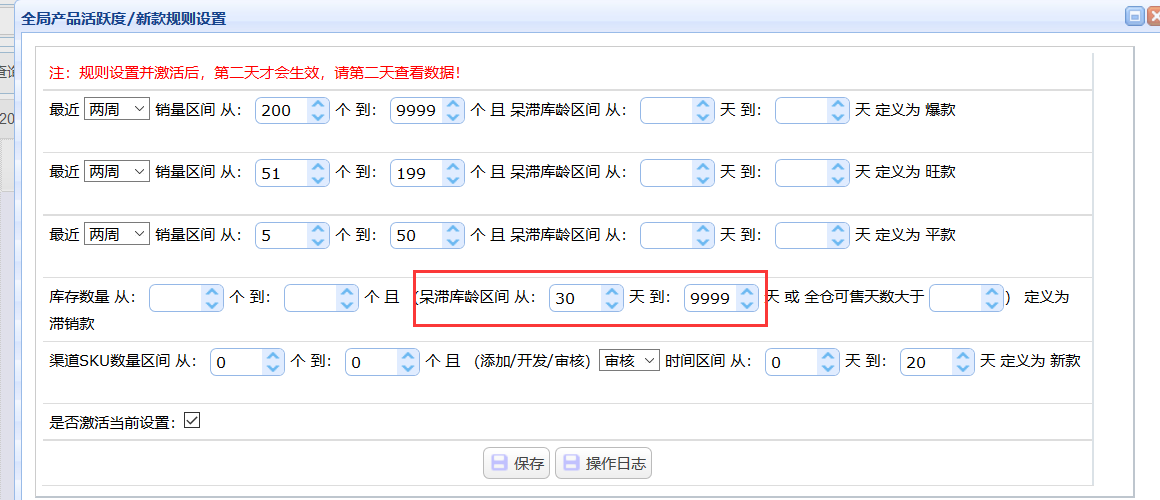
Task: Click the red 注 rule notice text
Action: [x=255, y=73]
